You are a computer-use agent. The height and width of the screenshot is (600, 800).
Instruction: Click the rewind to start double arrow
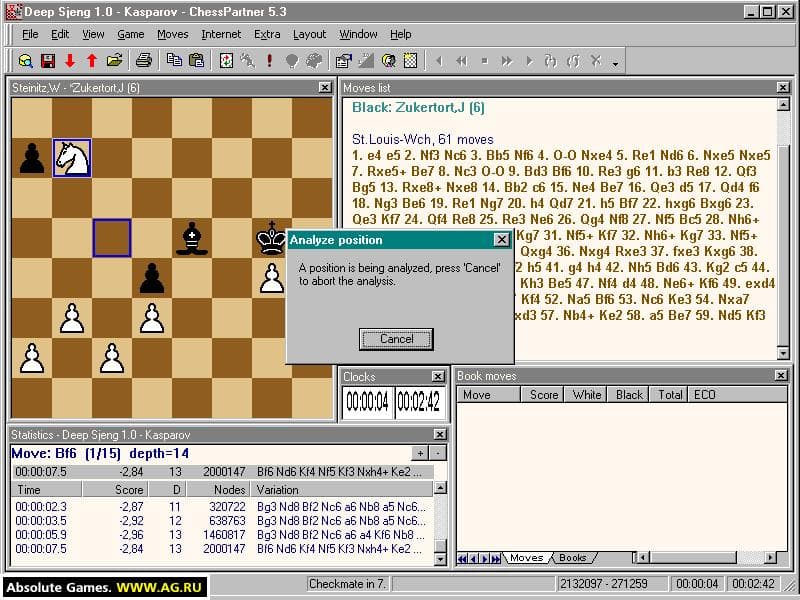tap(462, 61)
